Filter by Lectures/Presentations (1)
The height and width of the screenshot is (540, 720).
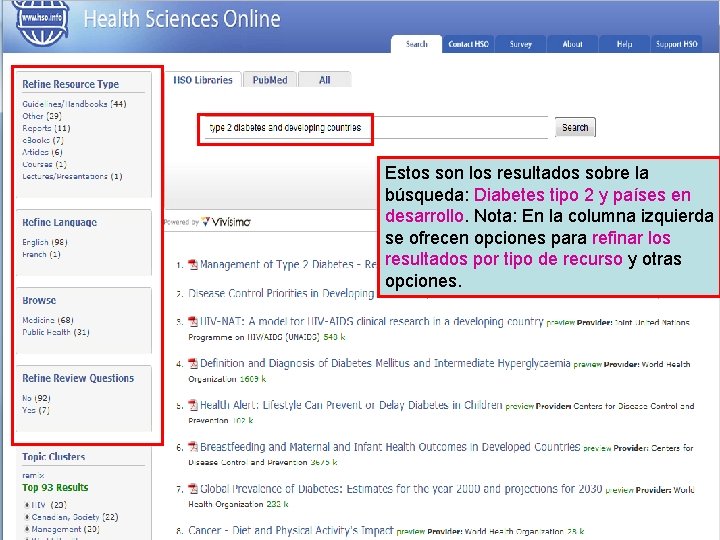click(73, 176)
